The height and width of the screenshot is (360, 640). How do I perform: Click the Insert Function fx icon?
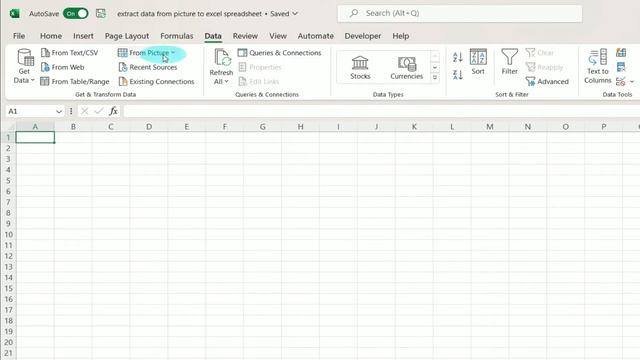tap(113, 111)
